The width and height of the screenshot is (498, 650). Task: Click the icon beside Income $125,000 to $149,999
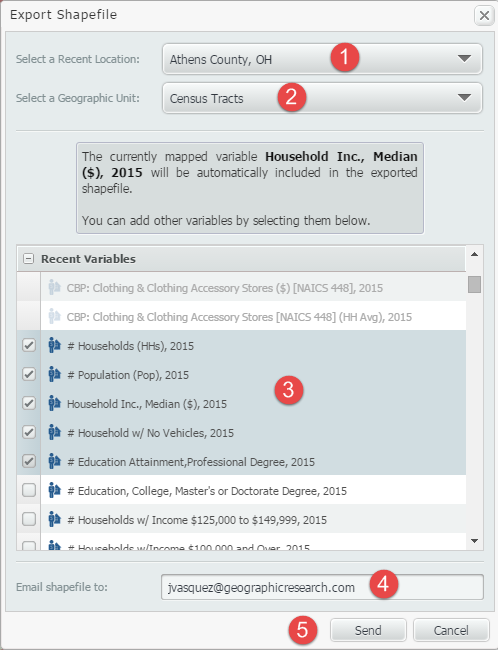tap(54, 519)
